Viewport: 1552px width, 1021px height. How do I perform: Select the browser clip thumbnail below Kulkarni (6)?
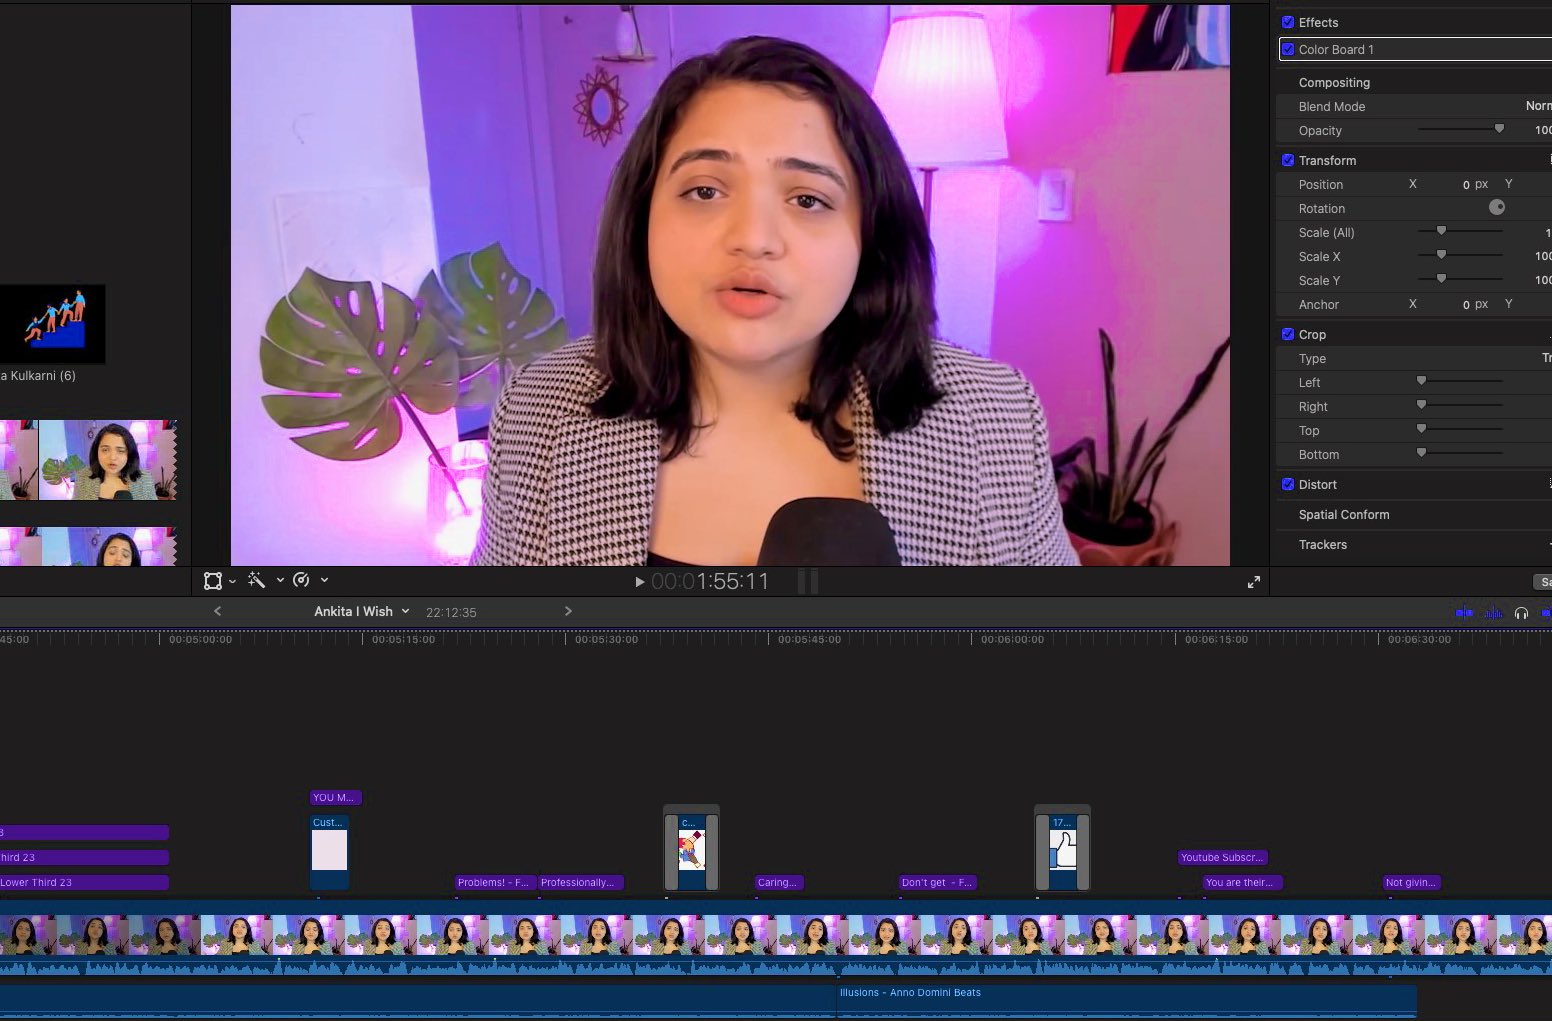pyautogui.click(x=88, y=460)
